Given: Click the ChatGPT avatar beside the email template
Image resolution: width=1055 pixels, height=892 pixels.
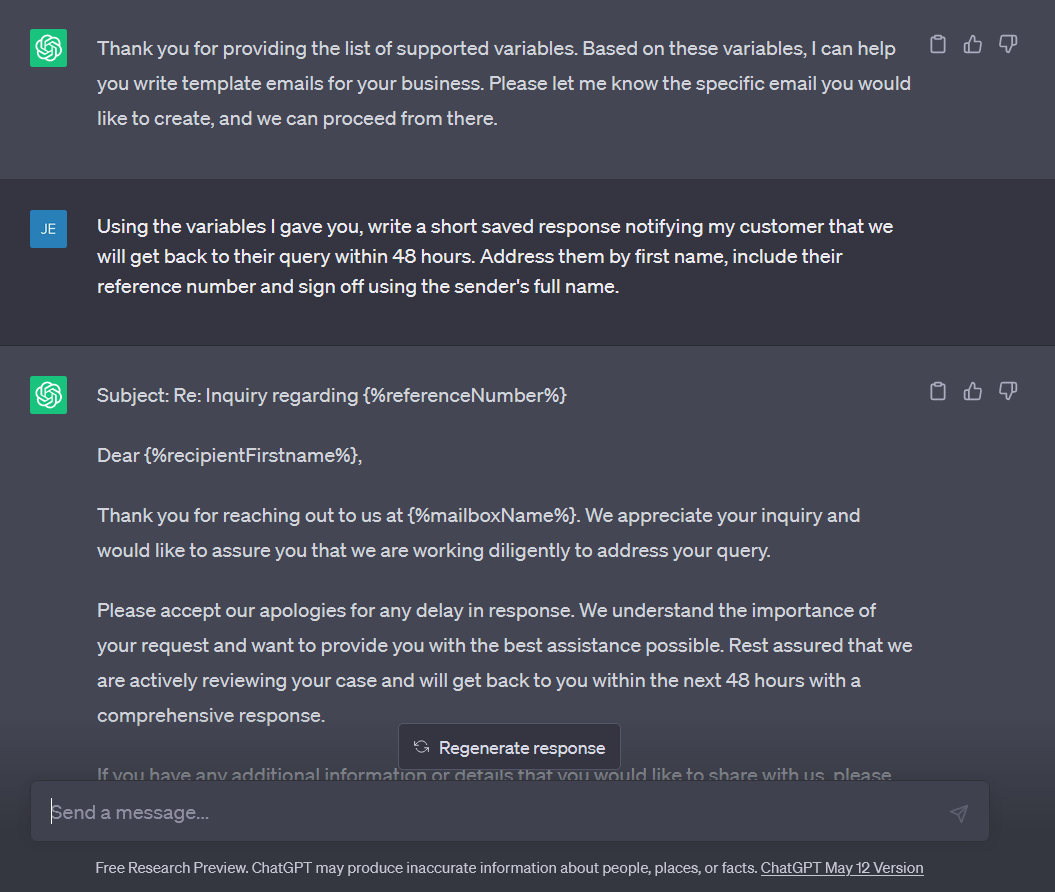Looking at the screenshot, I should [47, 395].
